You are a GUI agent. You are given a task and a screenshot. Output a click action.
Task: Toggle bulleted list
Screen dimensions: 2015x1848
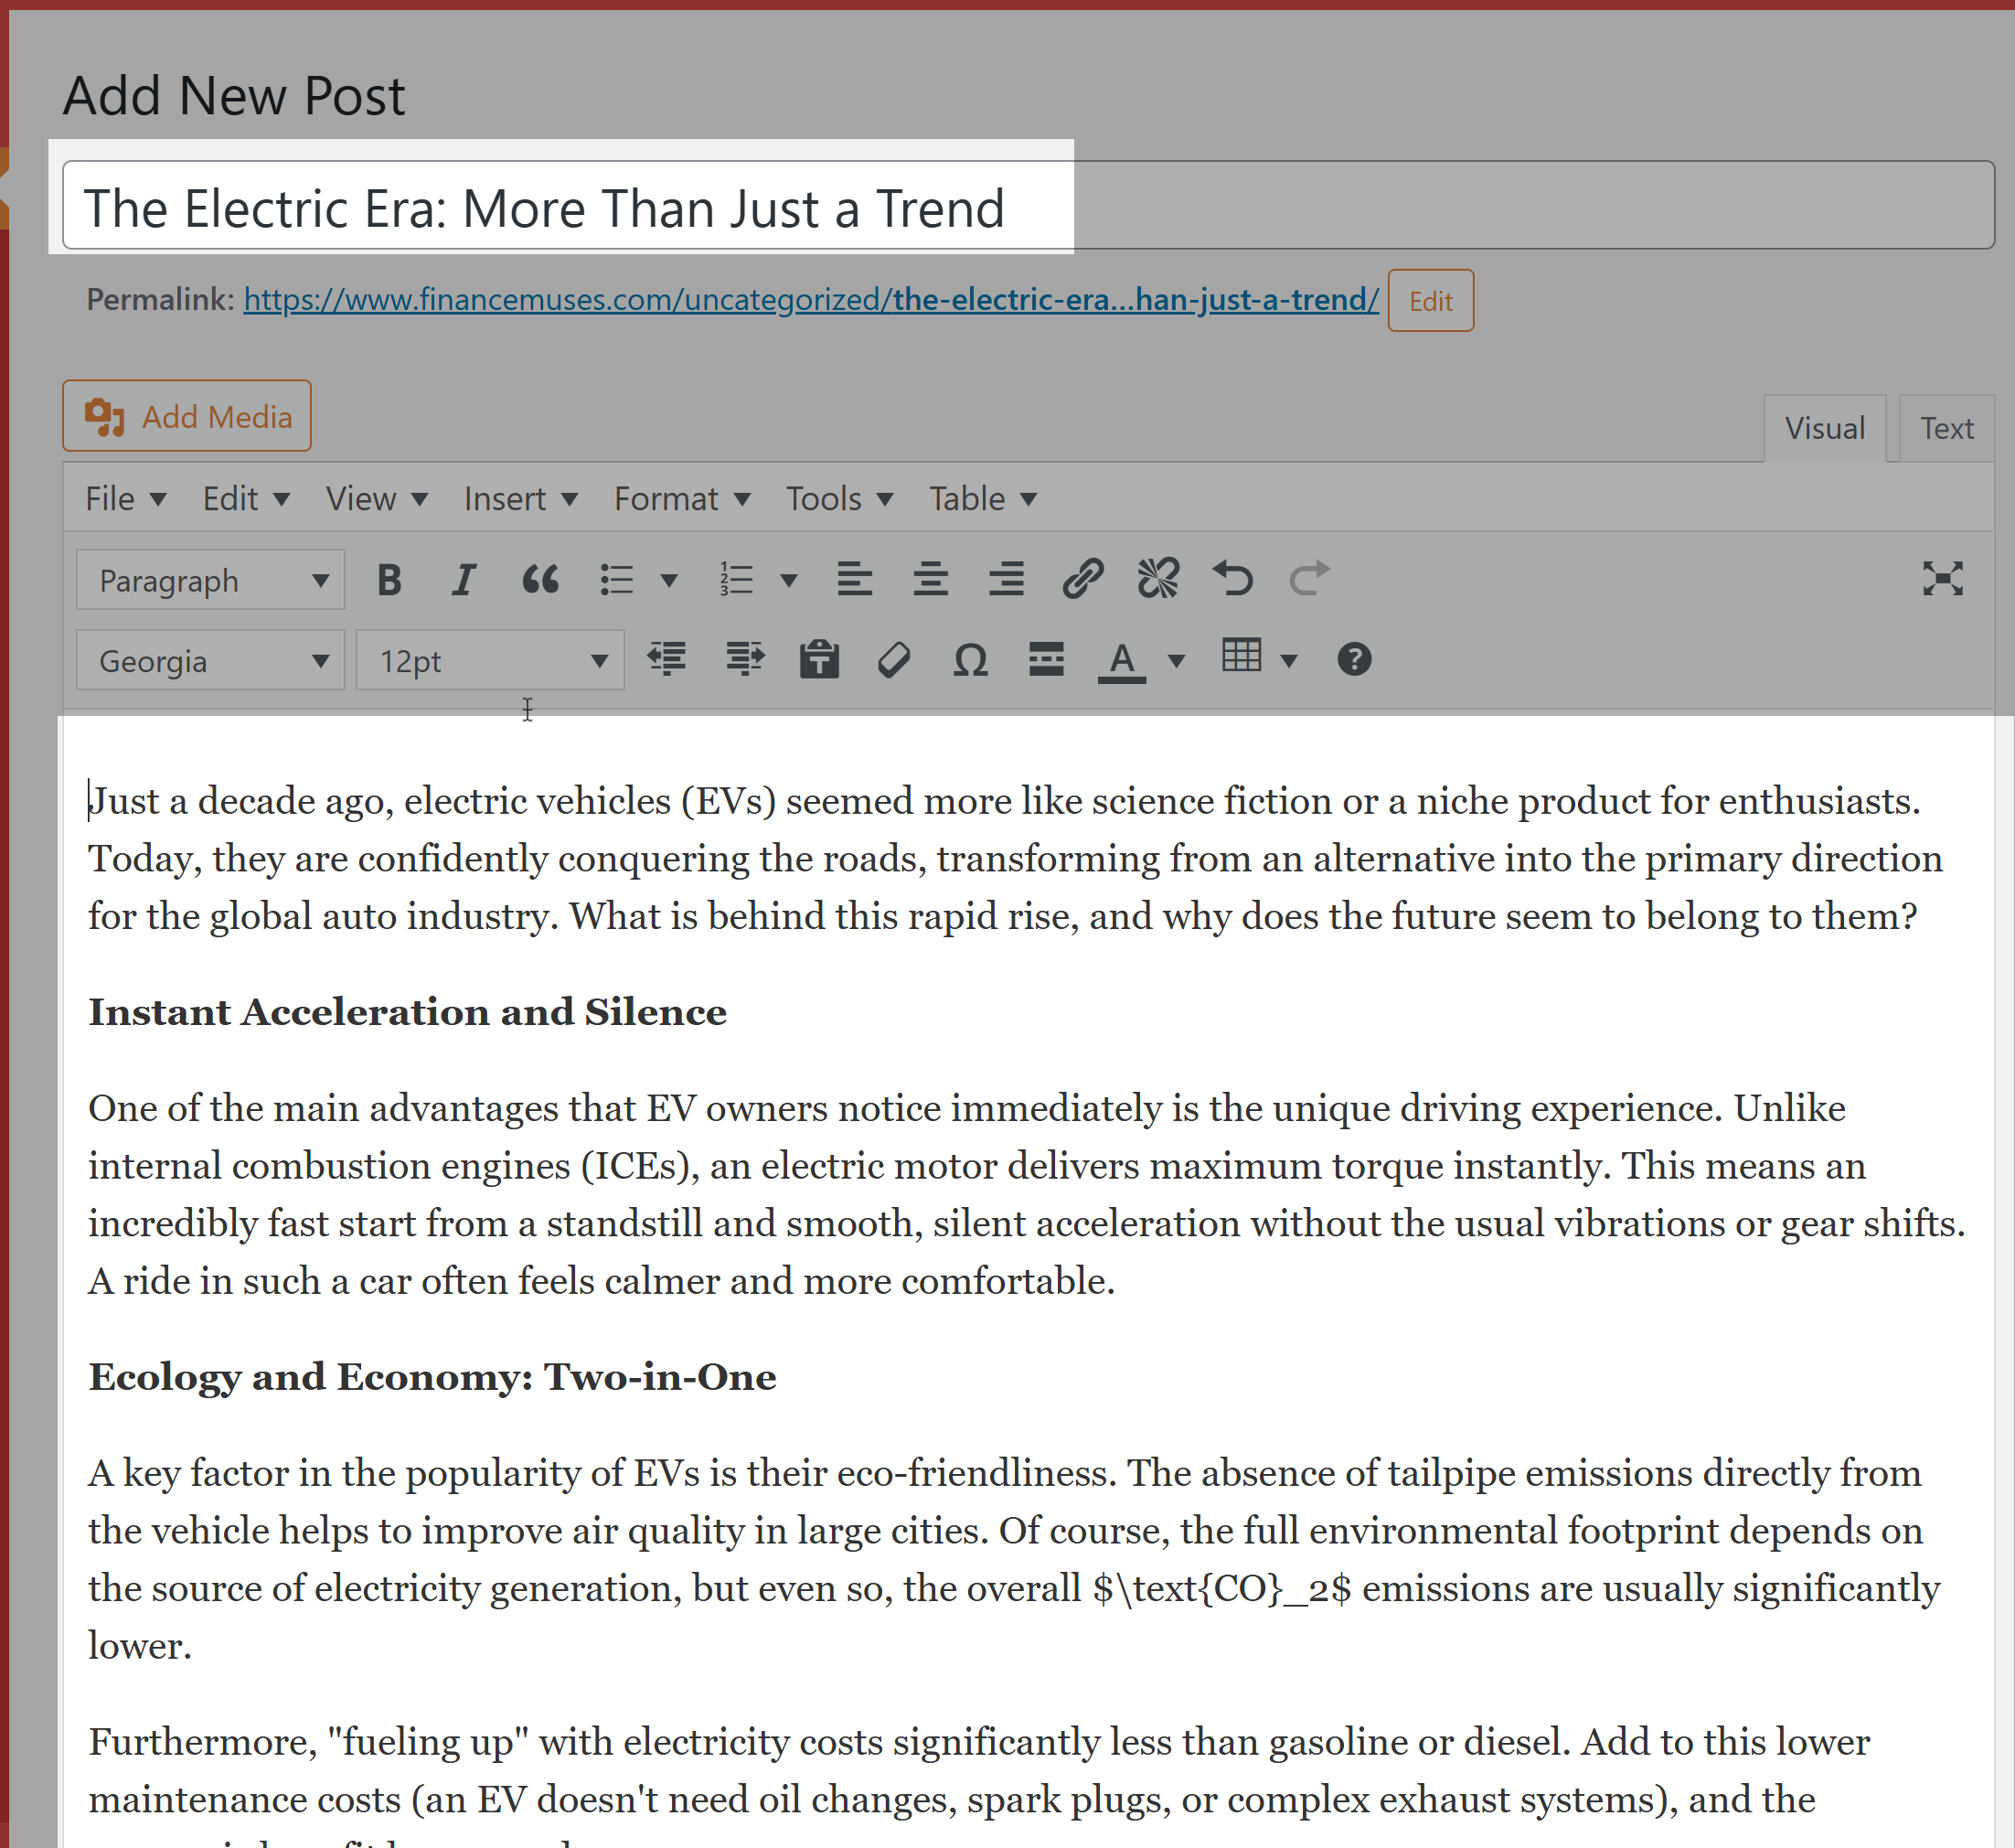tap(617, 579)
